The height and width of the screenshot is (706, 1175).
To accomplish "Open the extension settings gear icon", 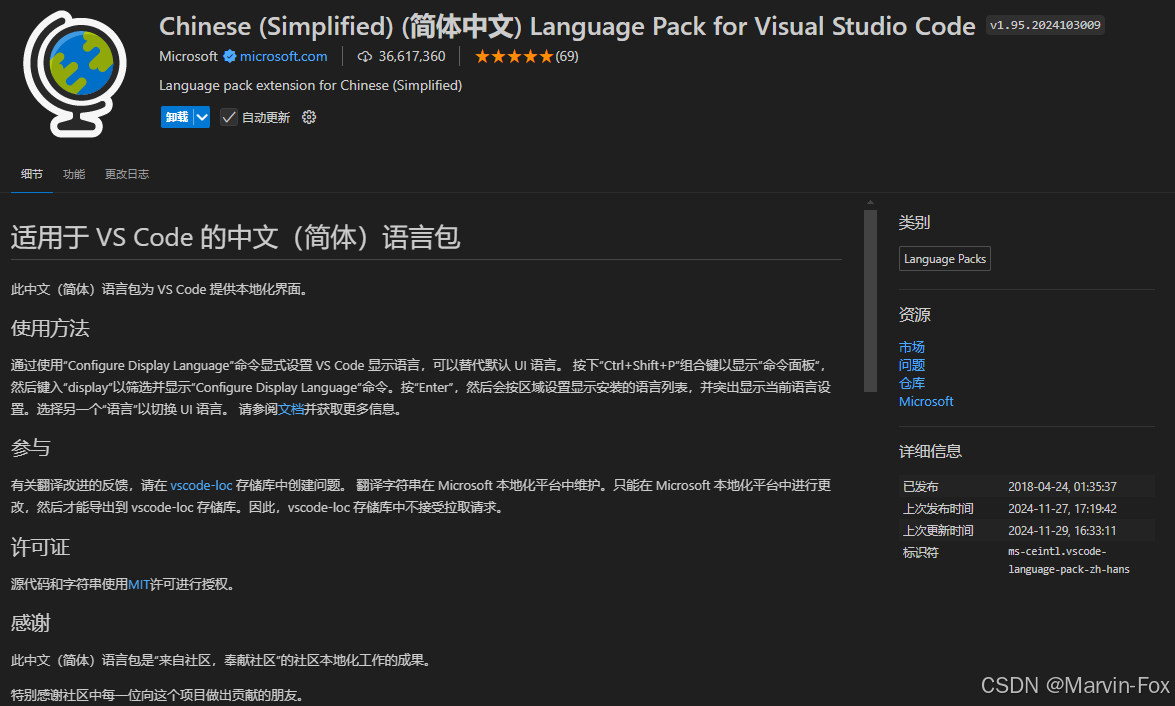I will (309, 117).
